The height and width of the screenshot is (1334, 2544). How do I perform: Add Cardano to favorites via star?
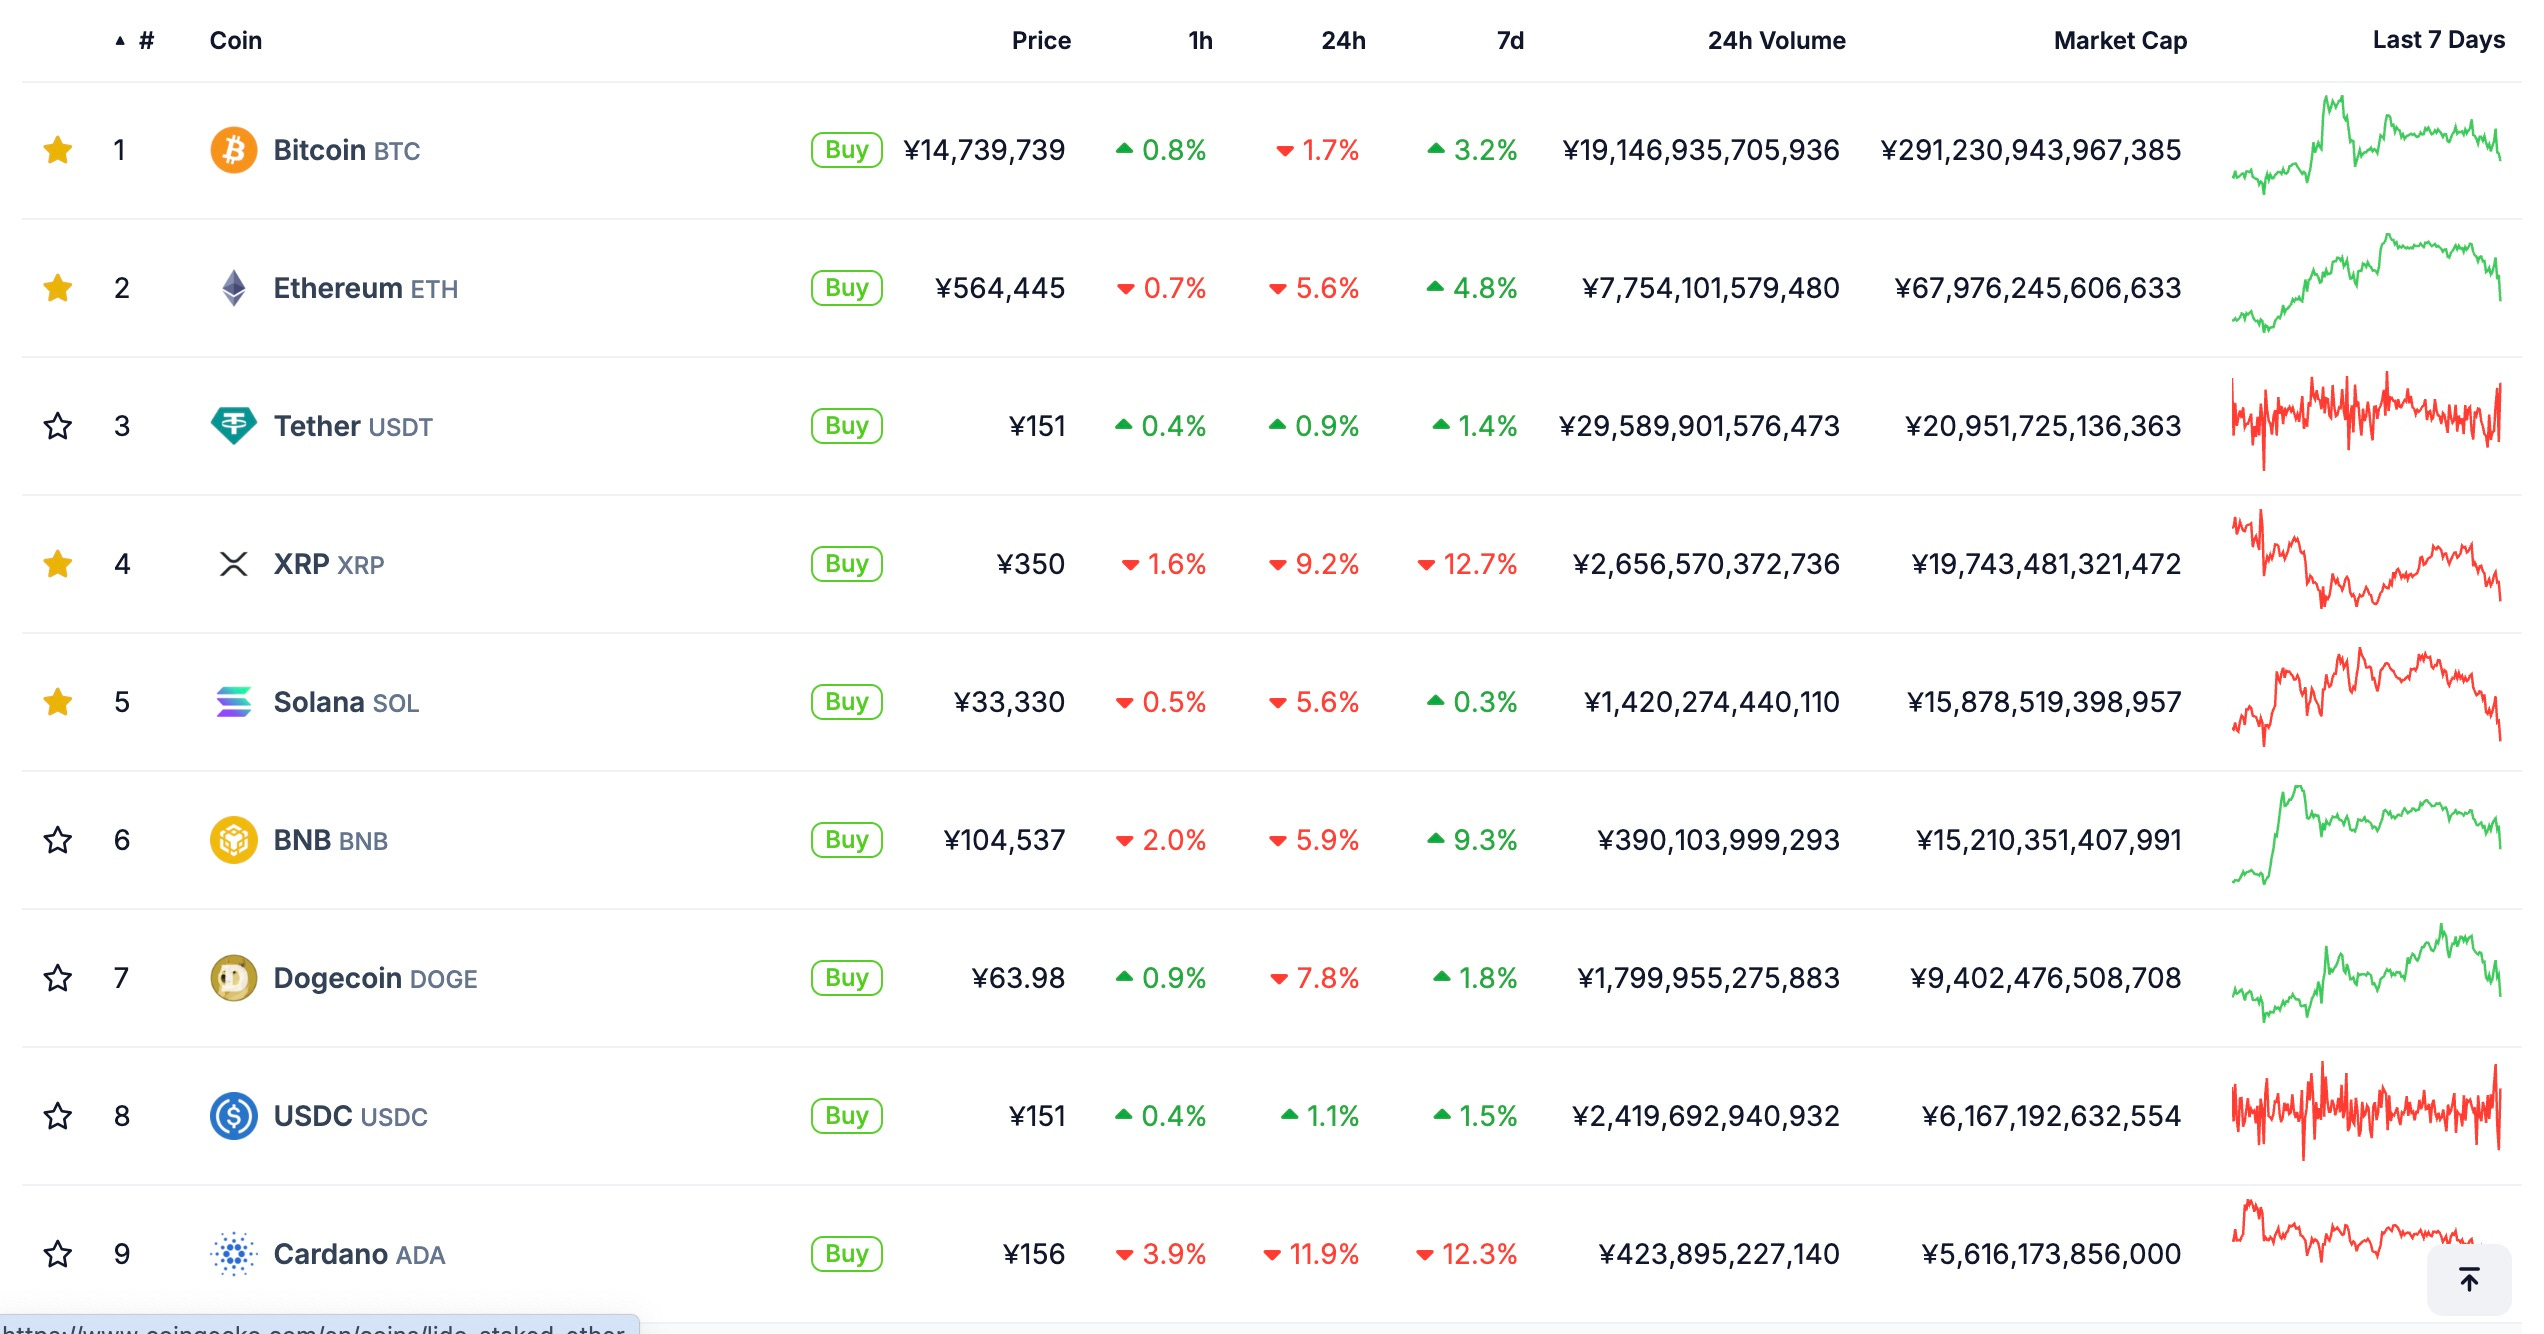58,1254
